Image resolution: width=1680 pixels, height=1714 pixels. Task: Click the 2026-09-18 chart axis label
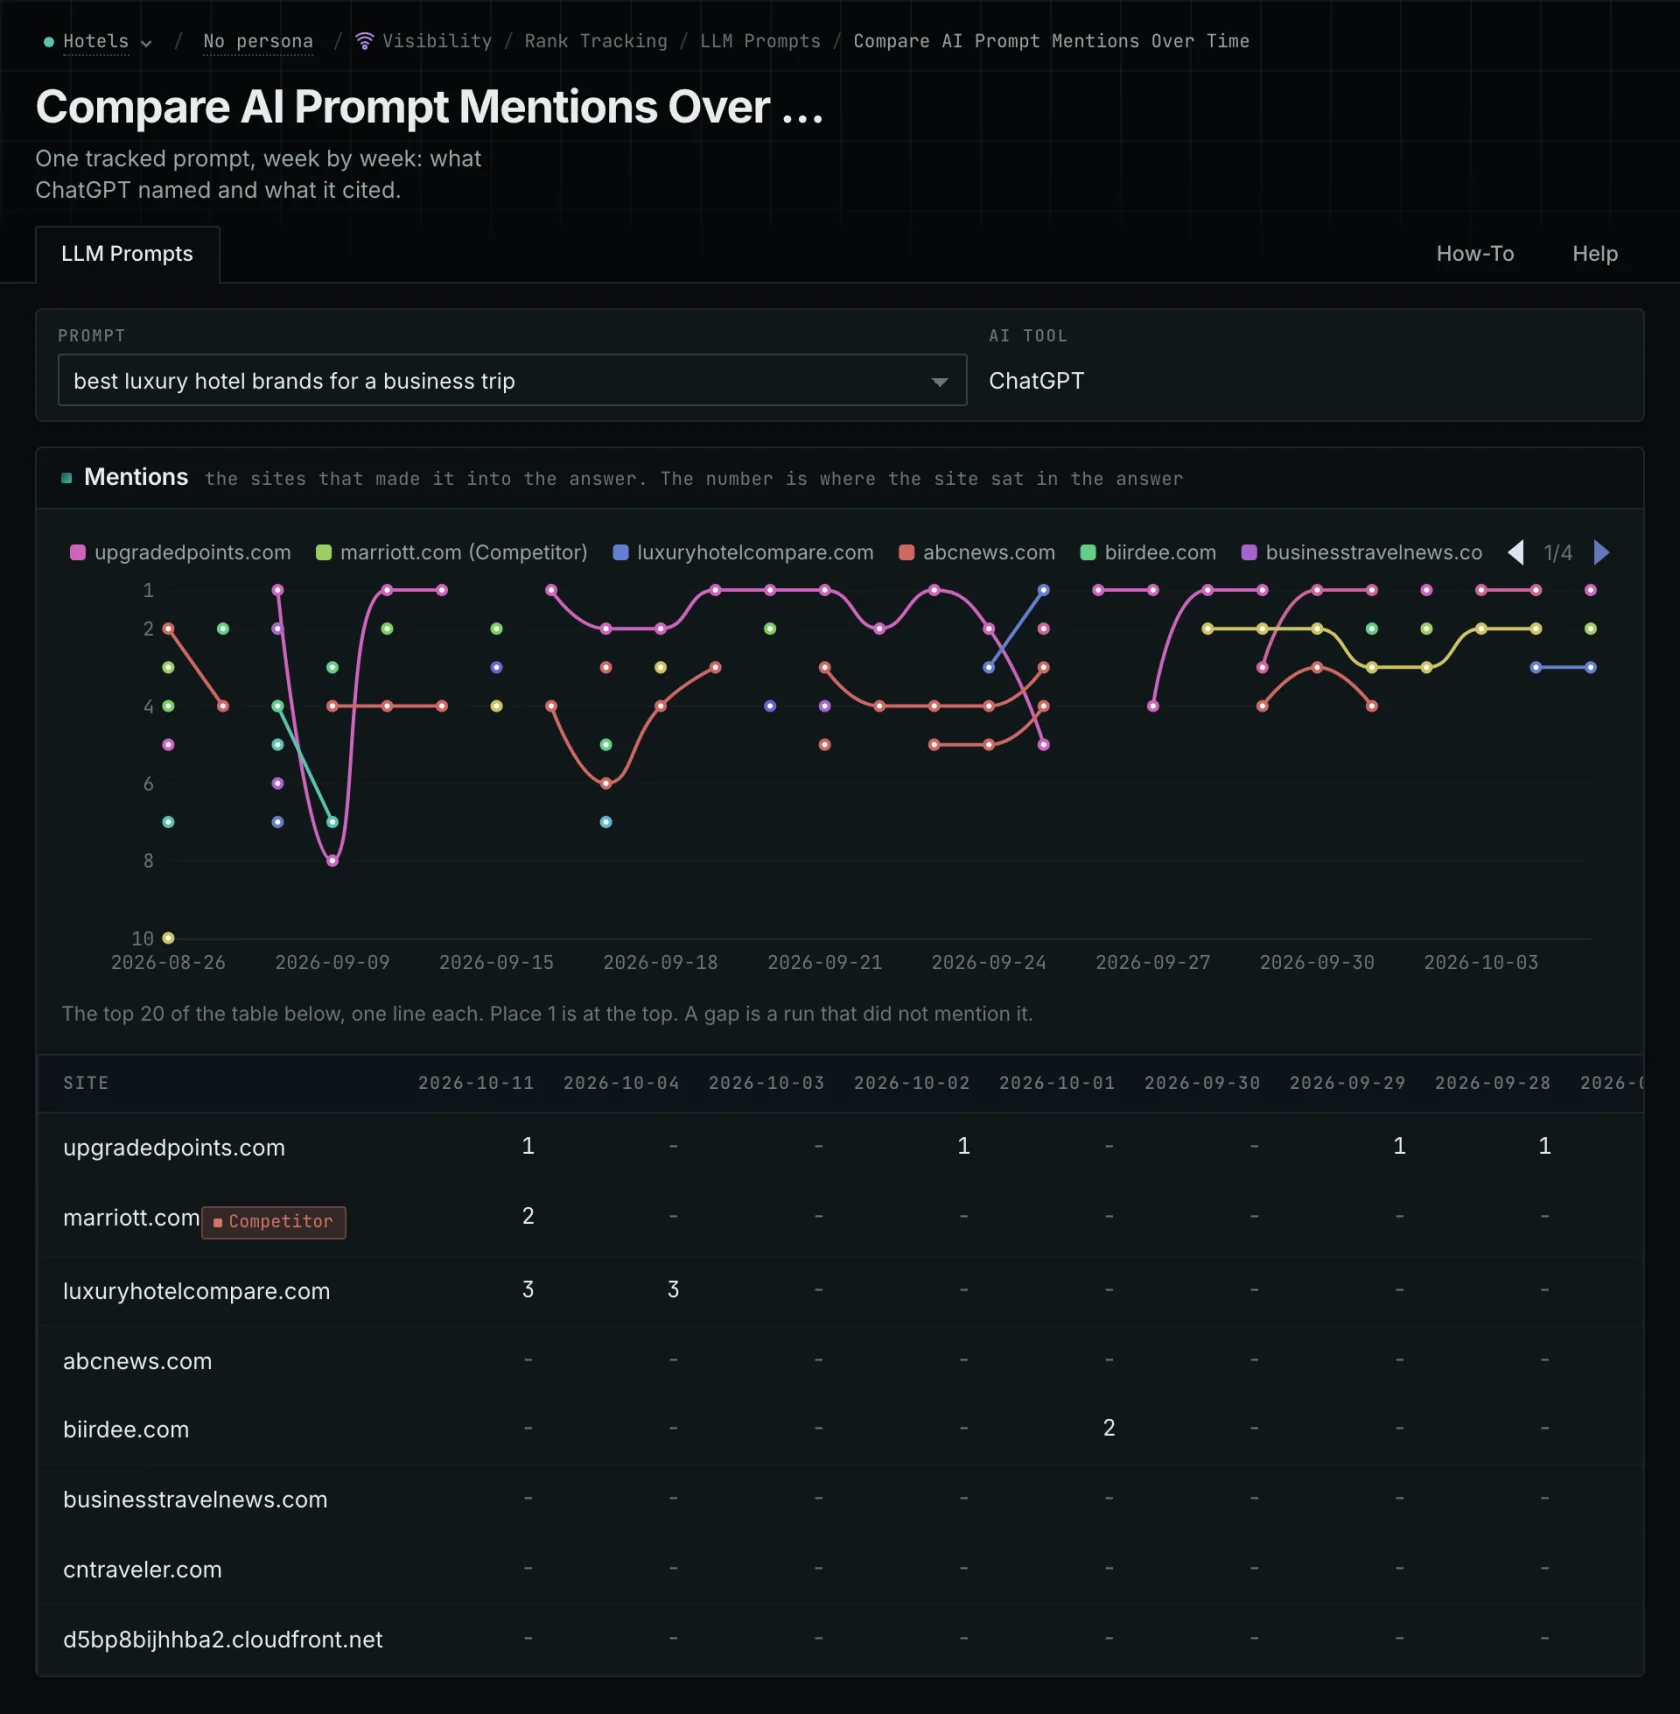[660, 962]
